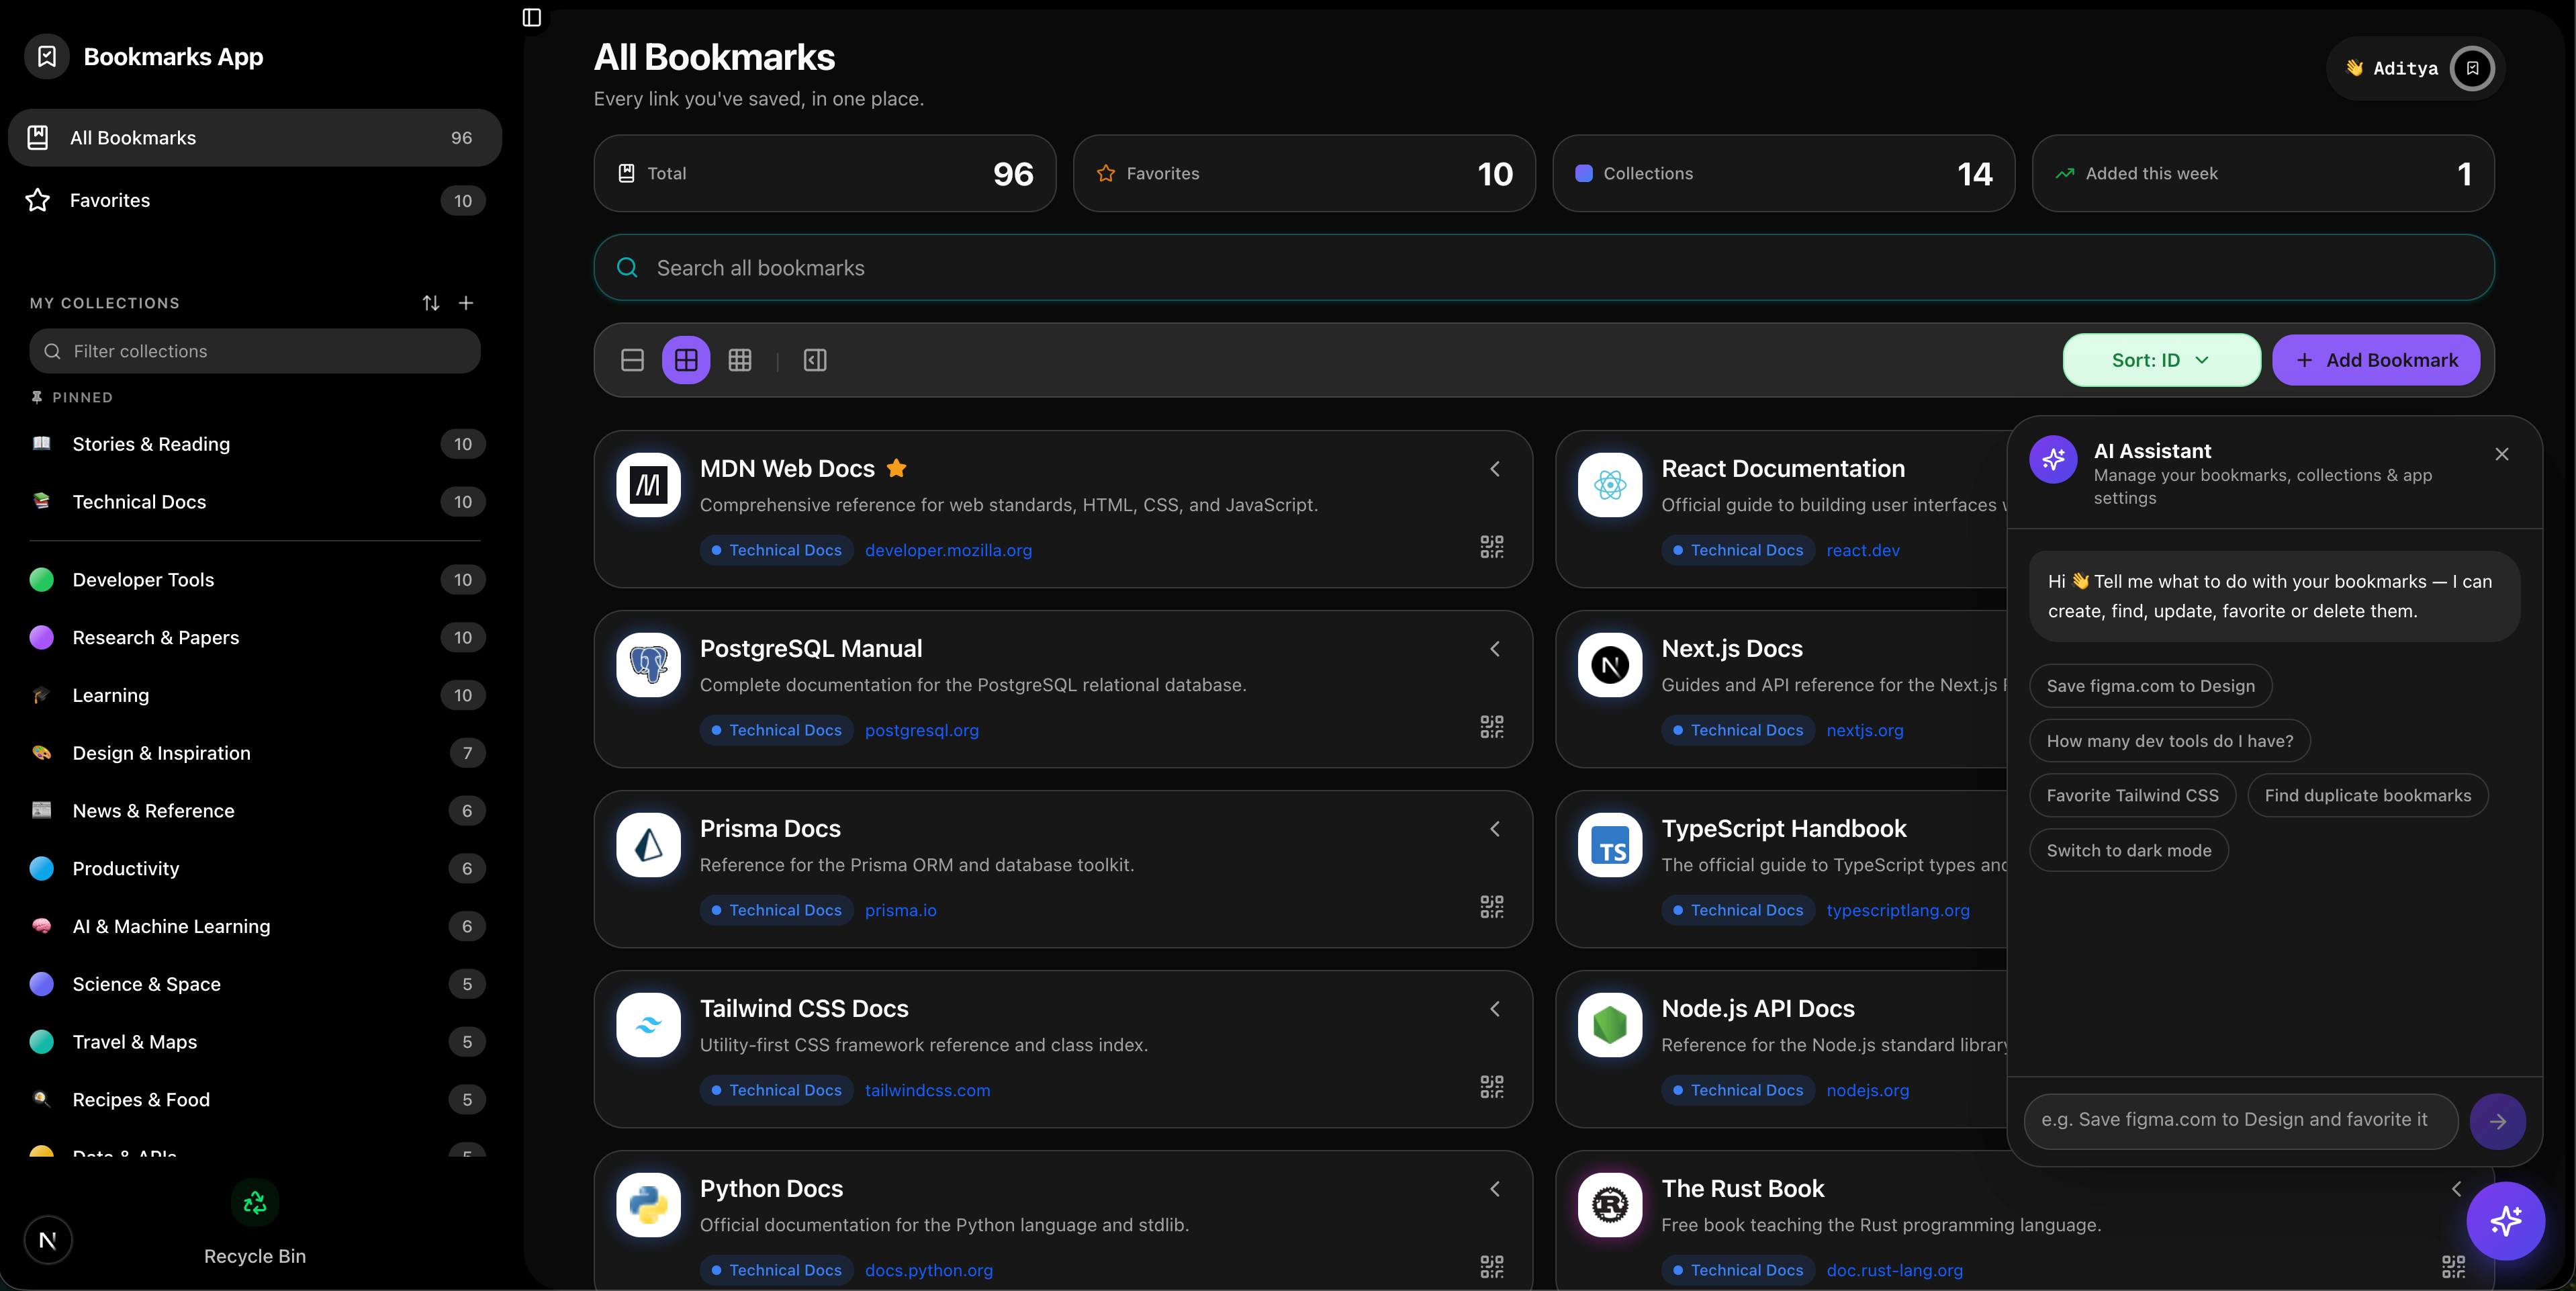Choose 'Switch to dark mode' suggestion
Screen dimensions: 2576x1291
2128,850
